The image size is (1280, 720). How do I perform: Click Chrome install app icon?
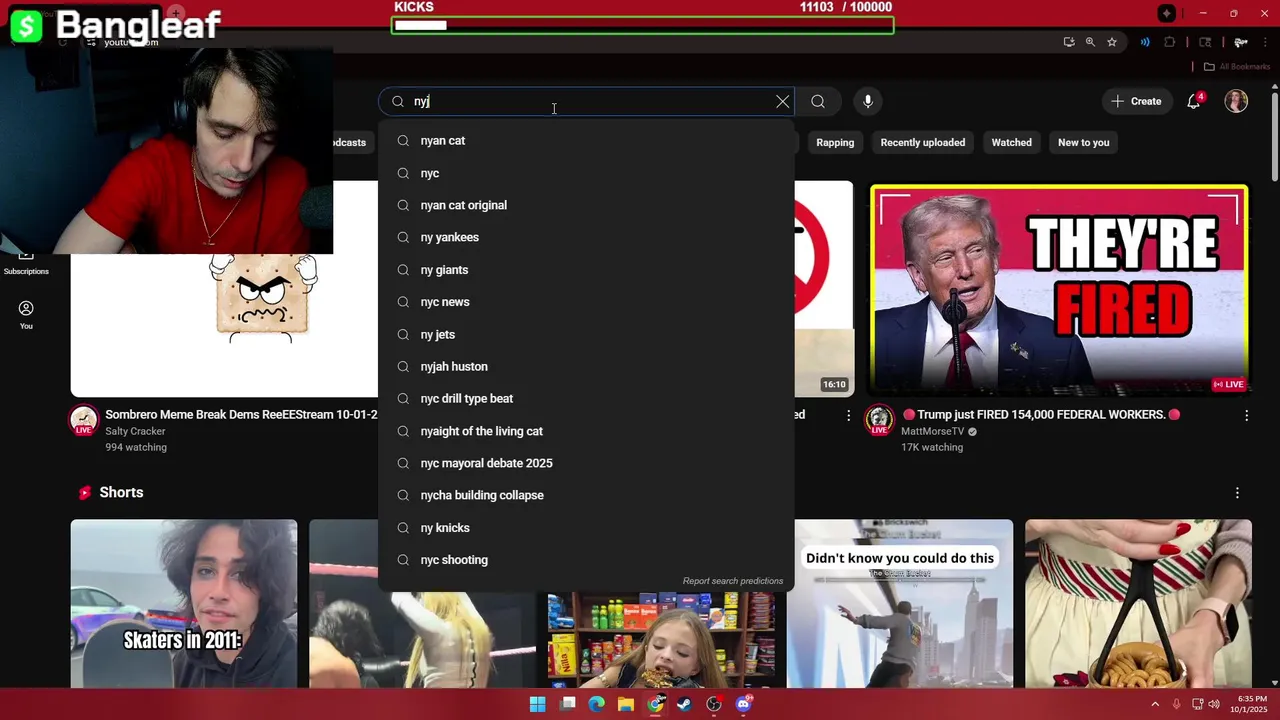(x=1069, y=42)
